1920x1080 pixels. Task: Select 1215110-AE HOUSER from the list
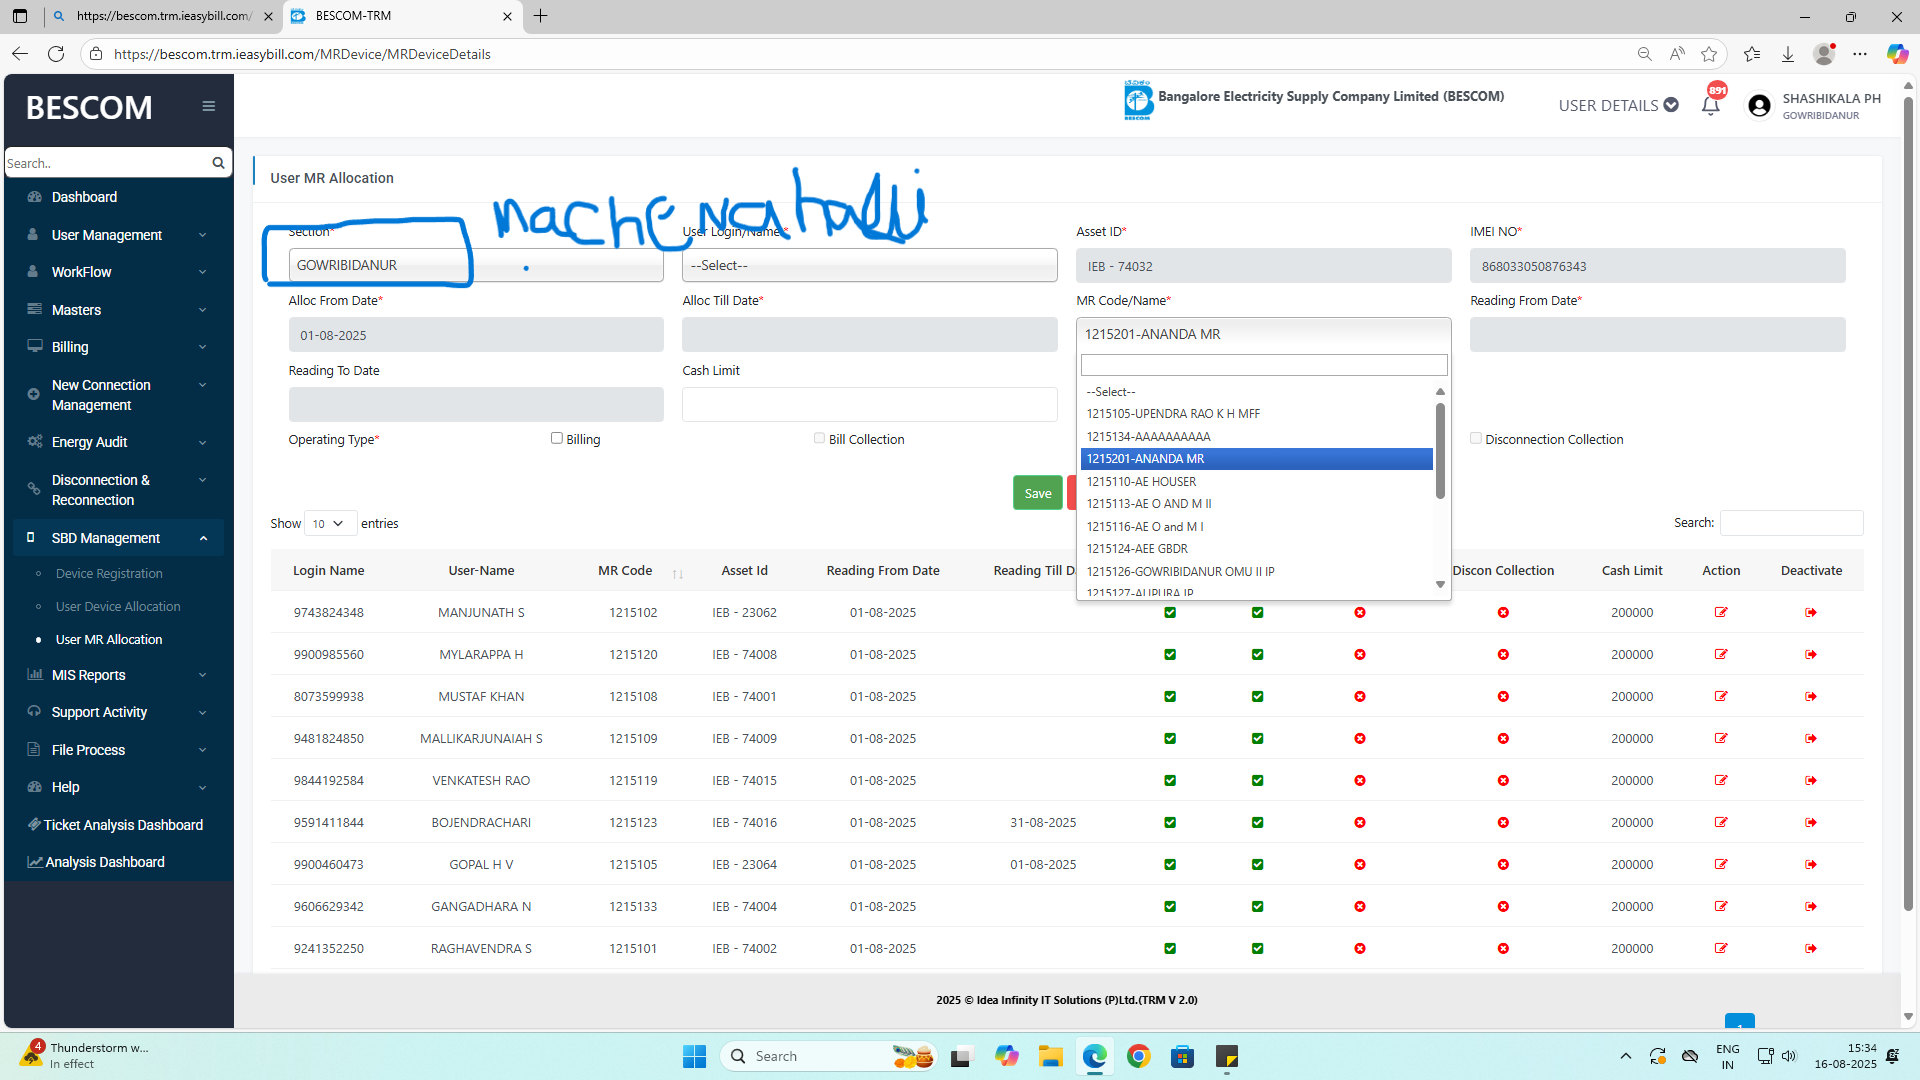1141,481
